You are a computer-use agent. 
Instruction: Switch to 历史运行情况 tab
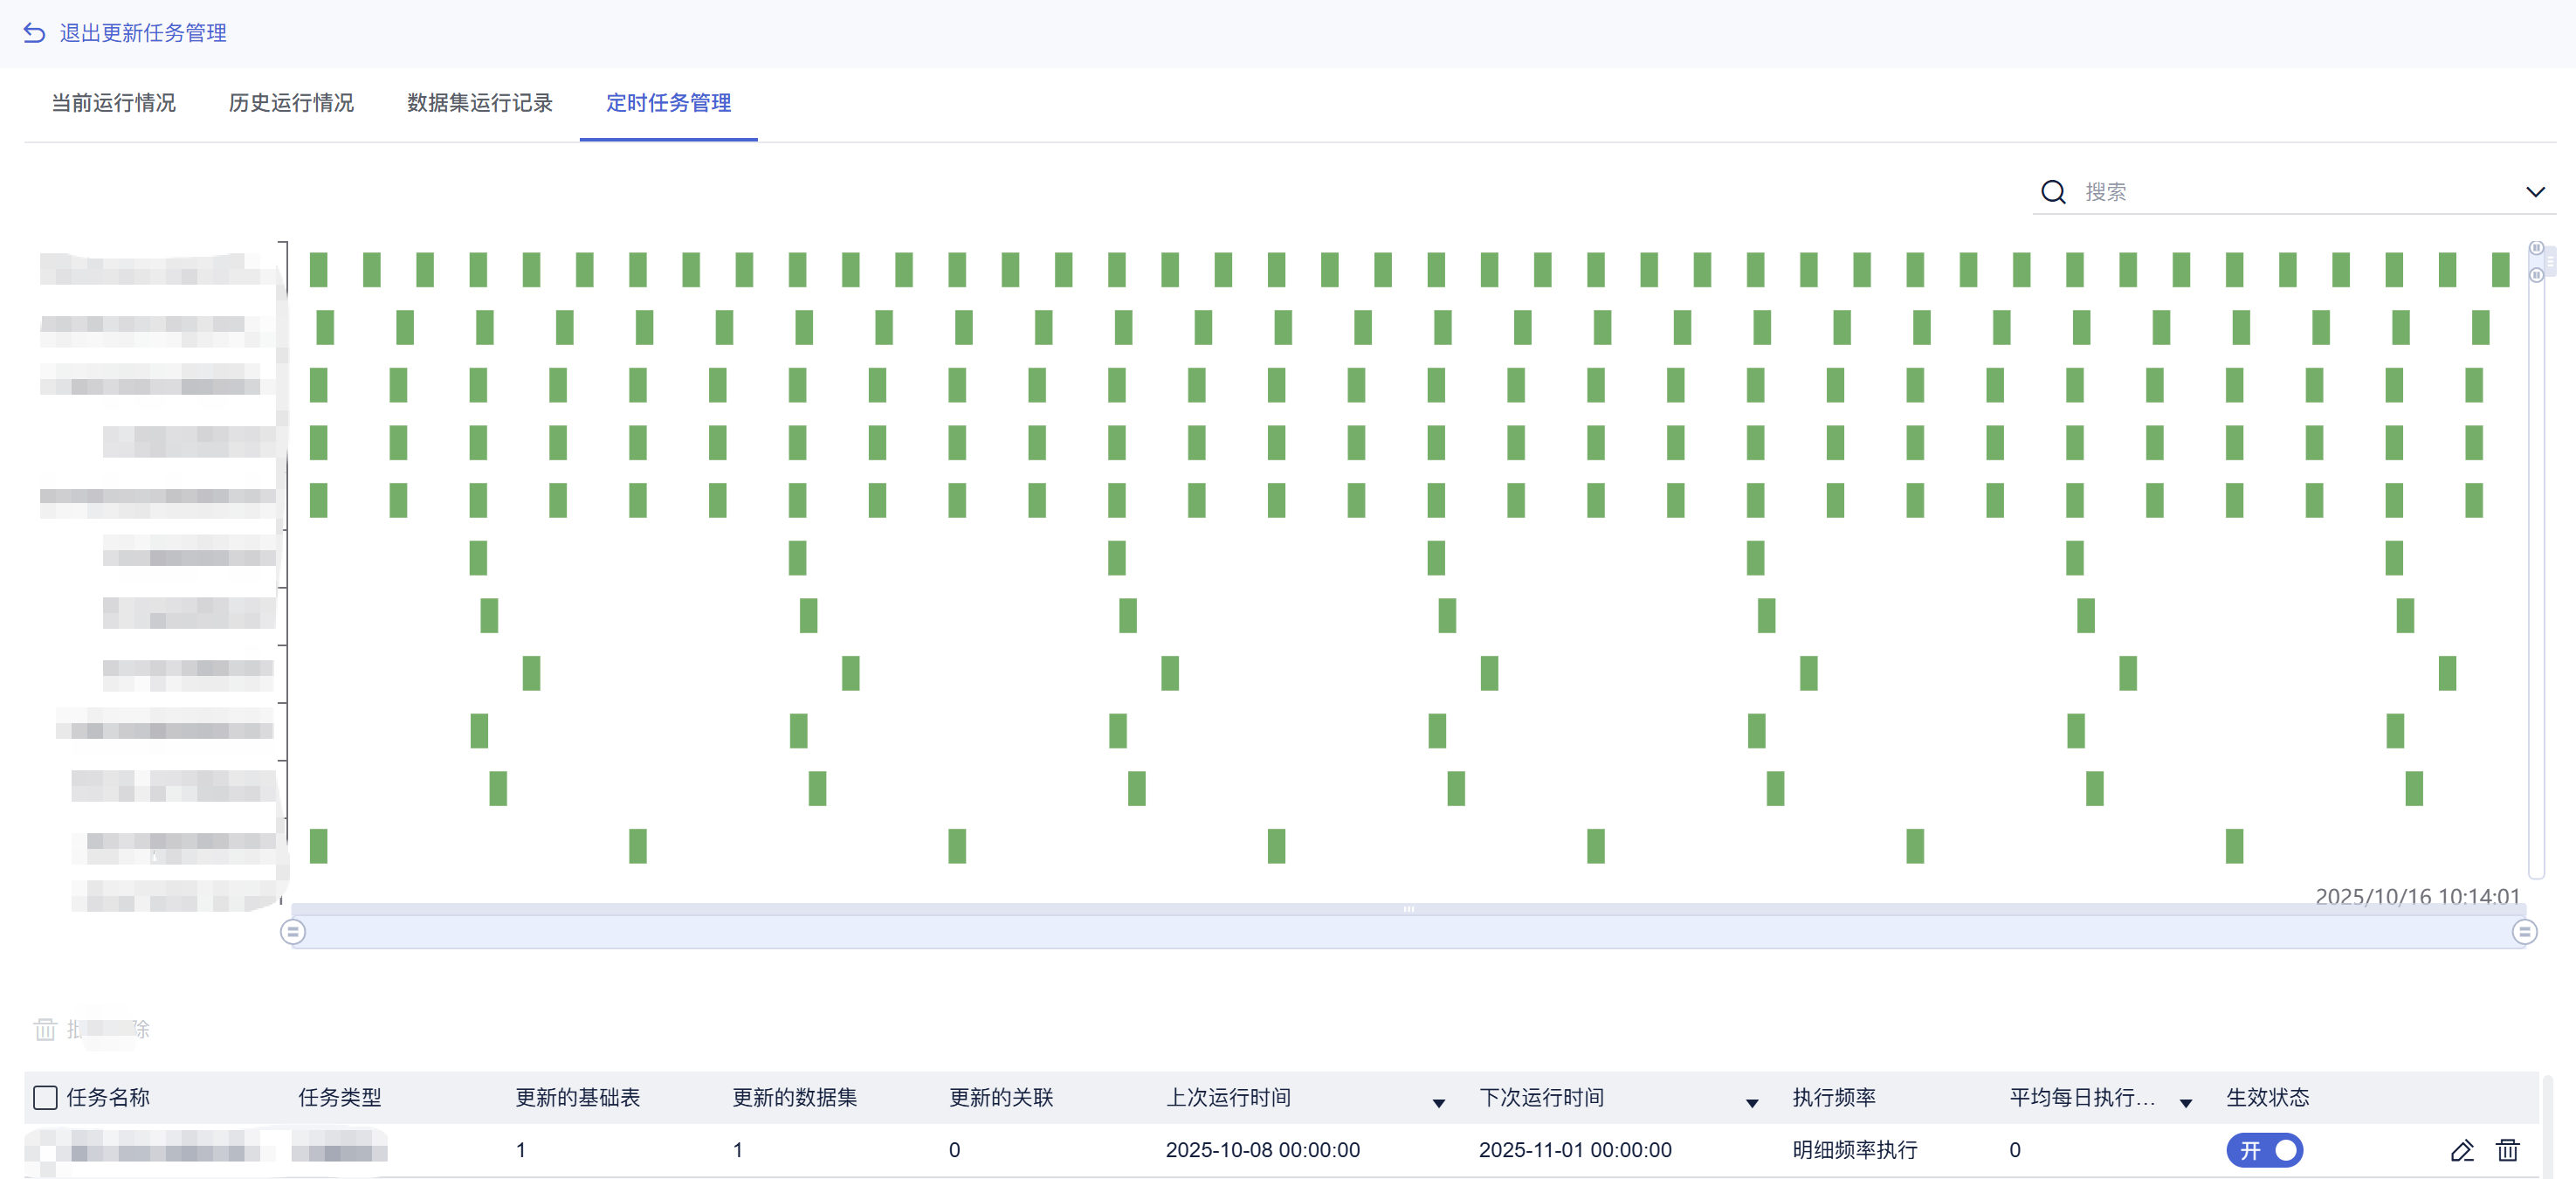pos(291,103)
